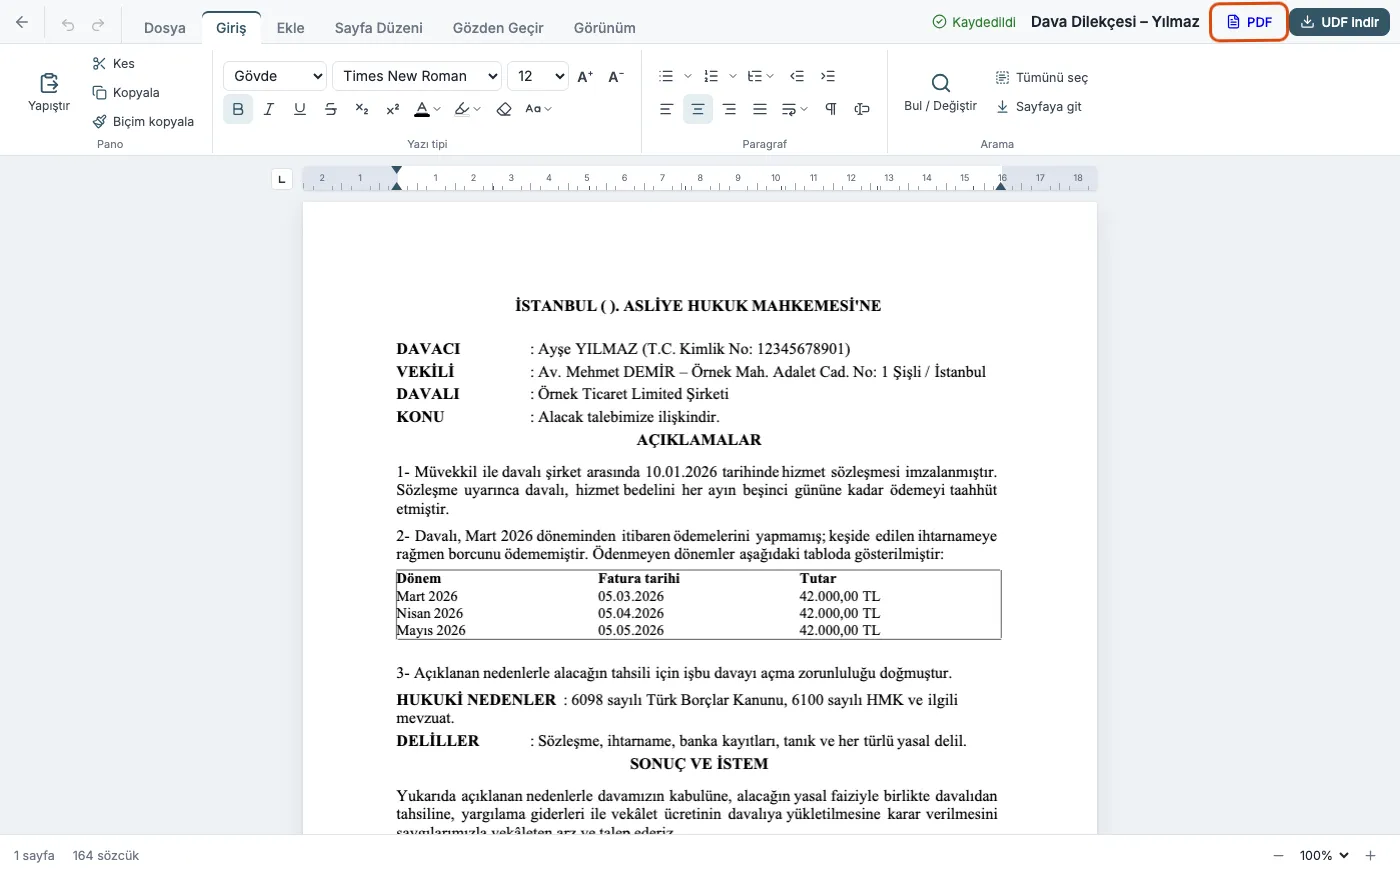This screenshot has height=875, width=1400.
Task: Increase font size with A+
Action: coord(586,76)
